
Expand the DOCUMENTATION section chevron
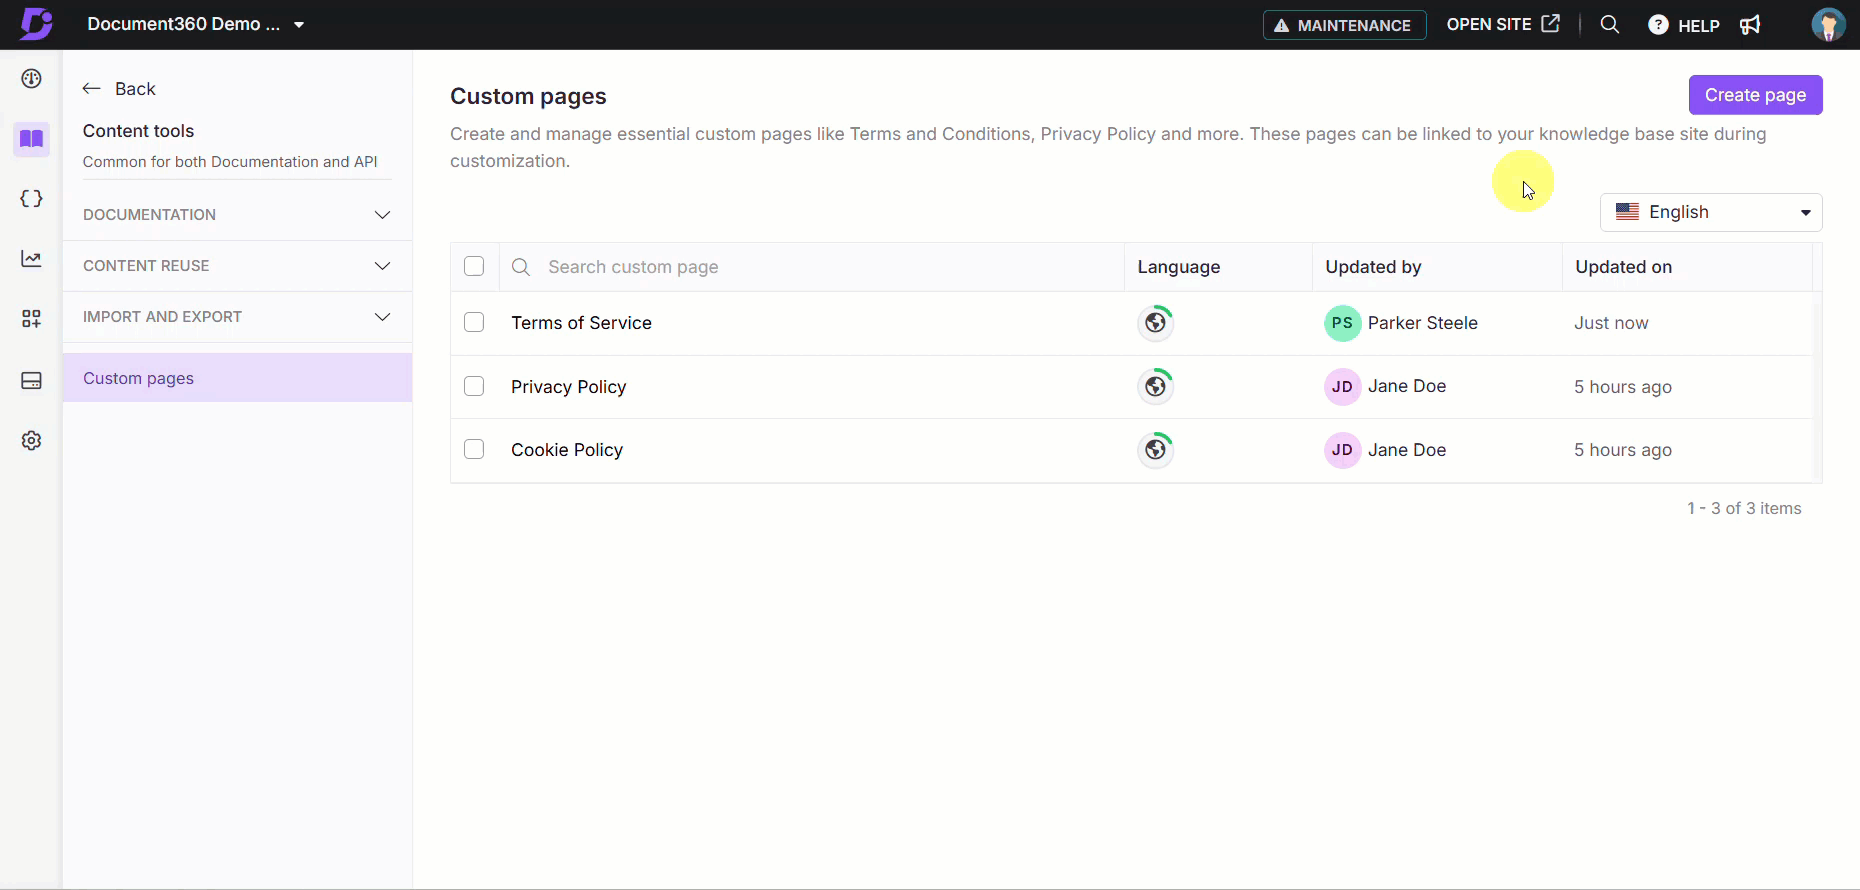pyautogui.click(x=382, y=215)
